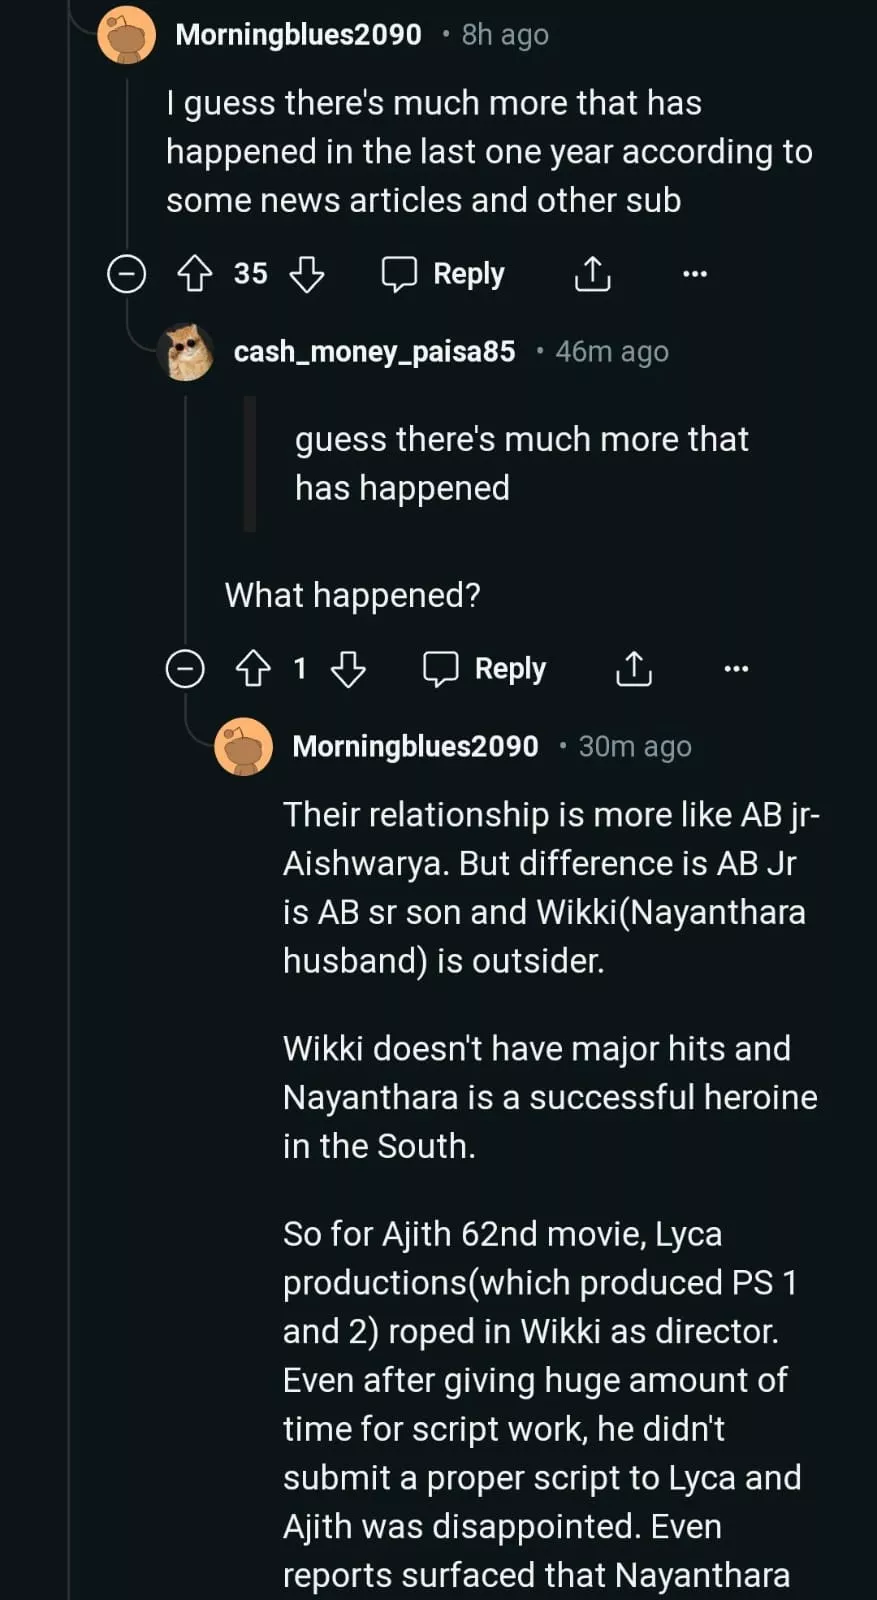The width and height of the screenshot is (877, 1600).
Task: Tap the quoted text block in reply
Action: [x=520, y=463]
